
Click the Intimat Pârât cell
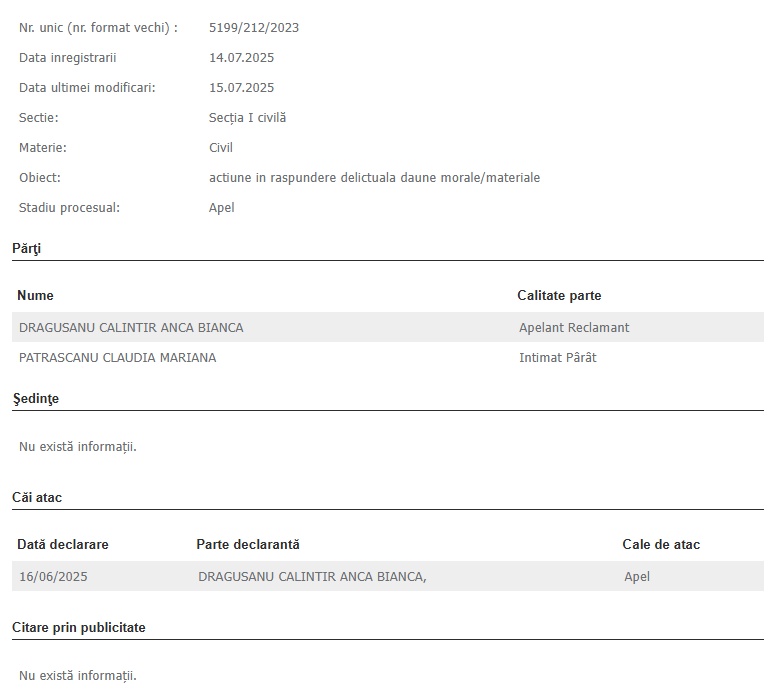click(x=558, y=358)
